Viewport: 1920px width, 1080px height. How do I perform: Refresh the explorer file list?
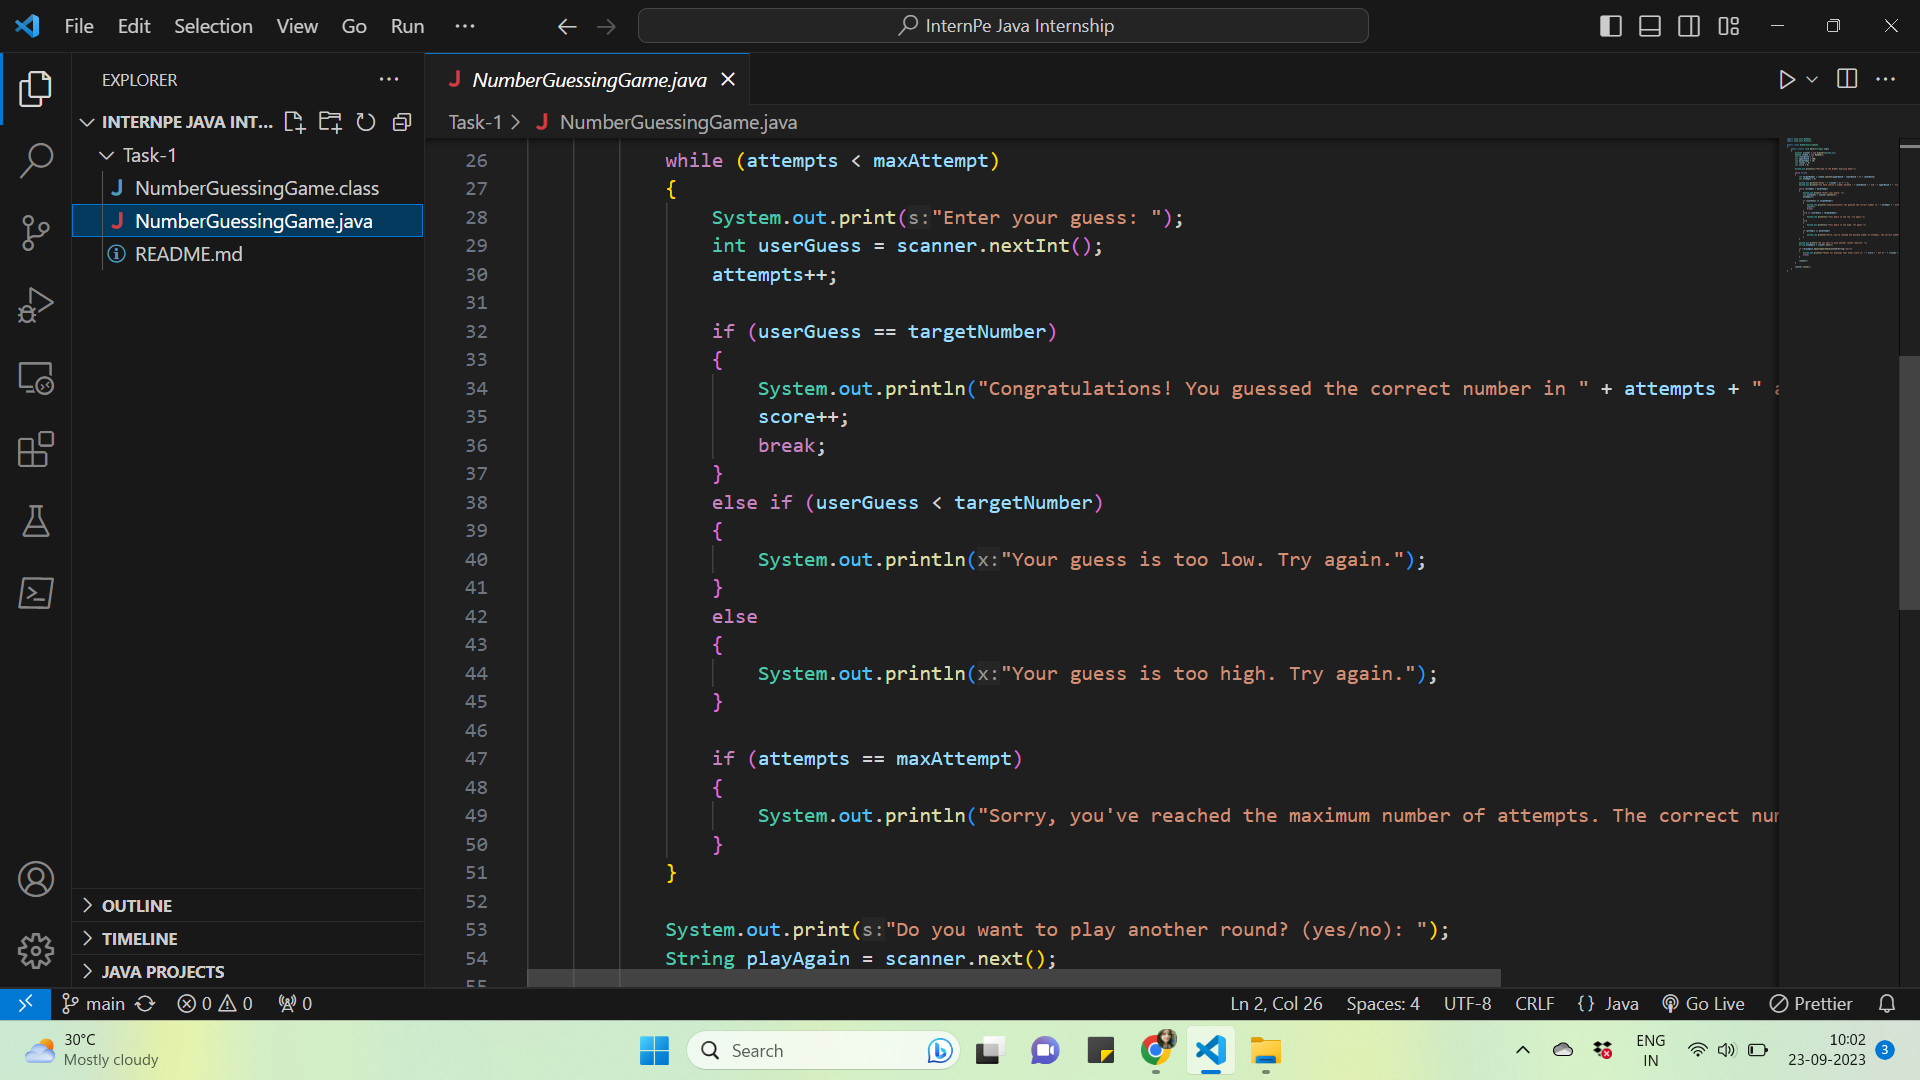(365, 121)
